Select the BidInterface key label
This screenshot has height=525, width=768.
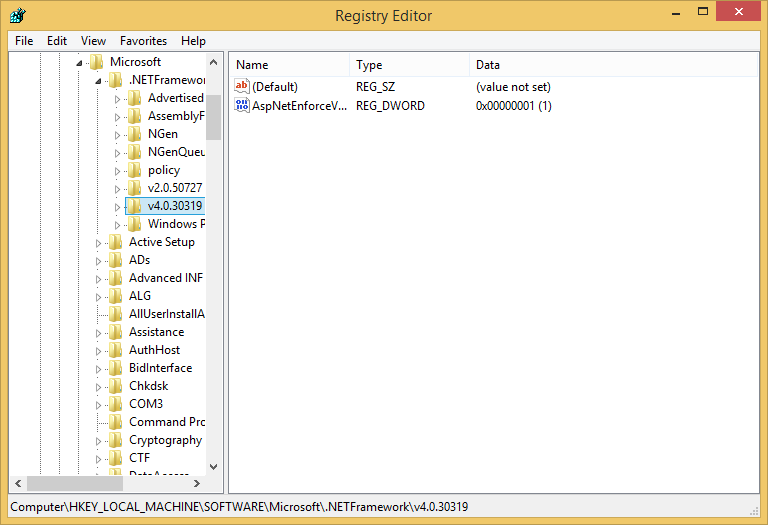click(x=161, y=368)
